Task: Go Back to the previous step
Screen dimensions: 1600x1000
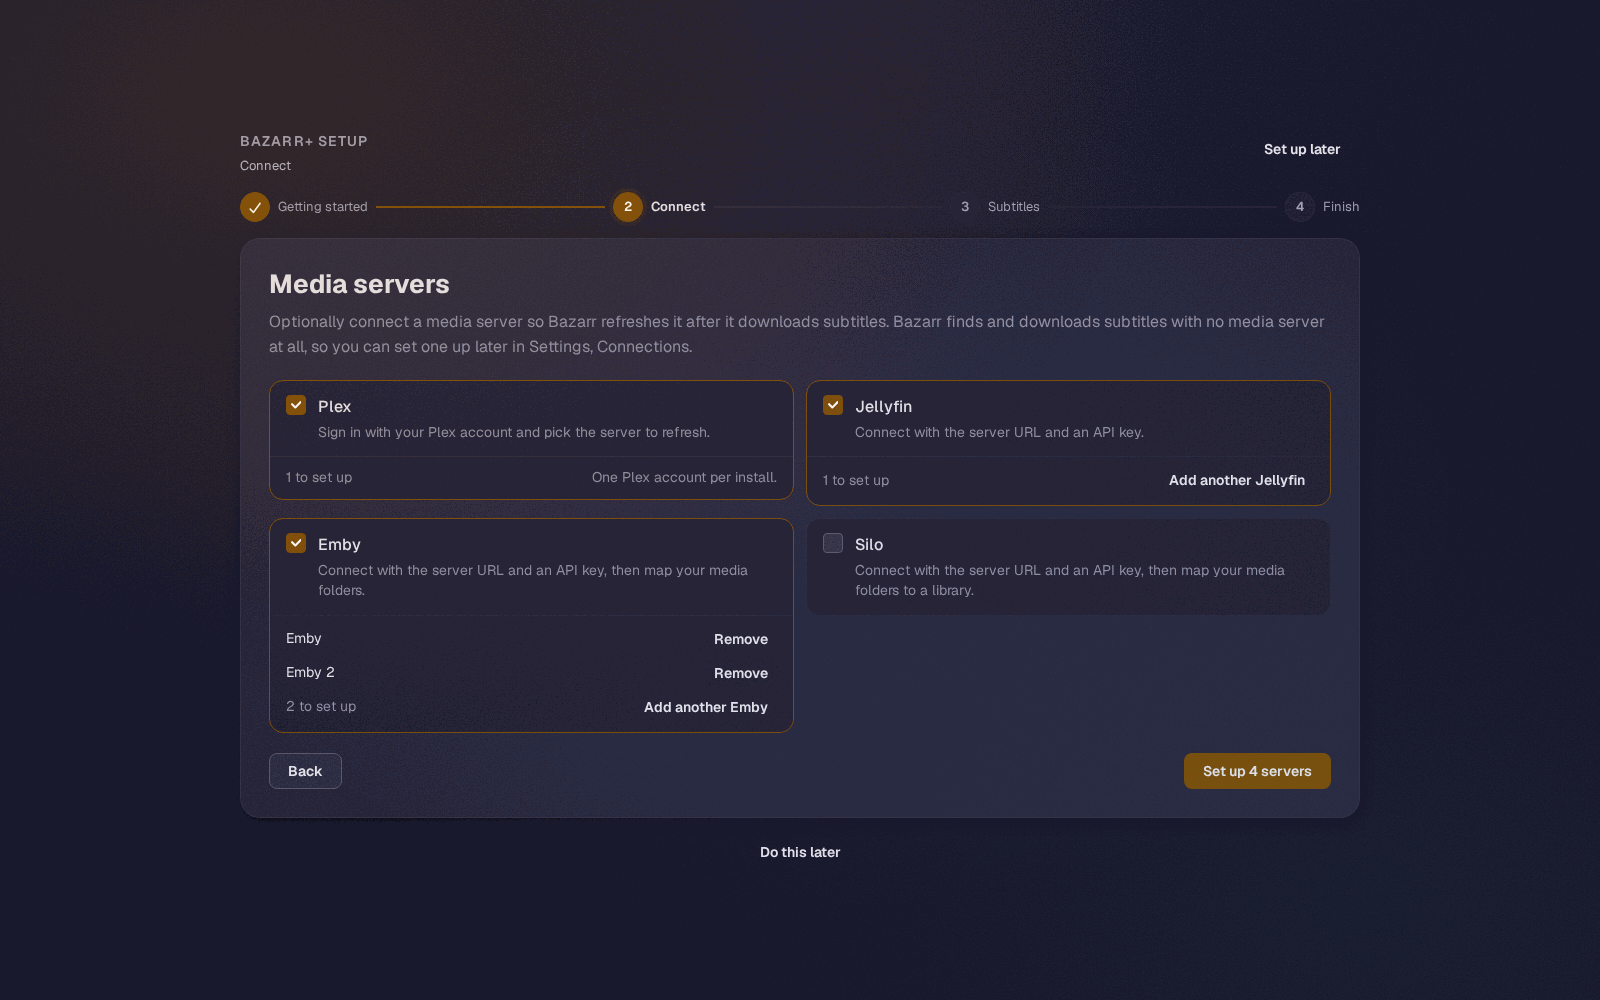Action: point(305,771)
